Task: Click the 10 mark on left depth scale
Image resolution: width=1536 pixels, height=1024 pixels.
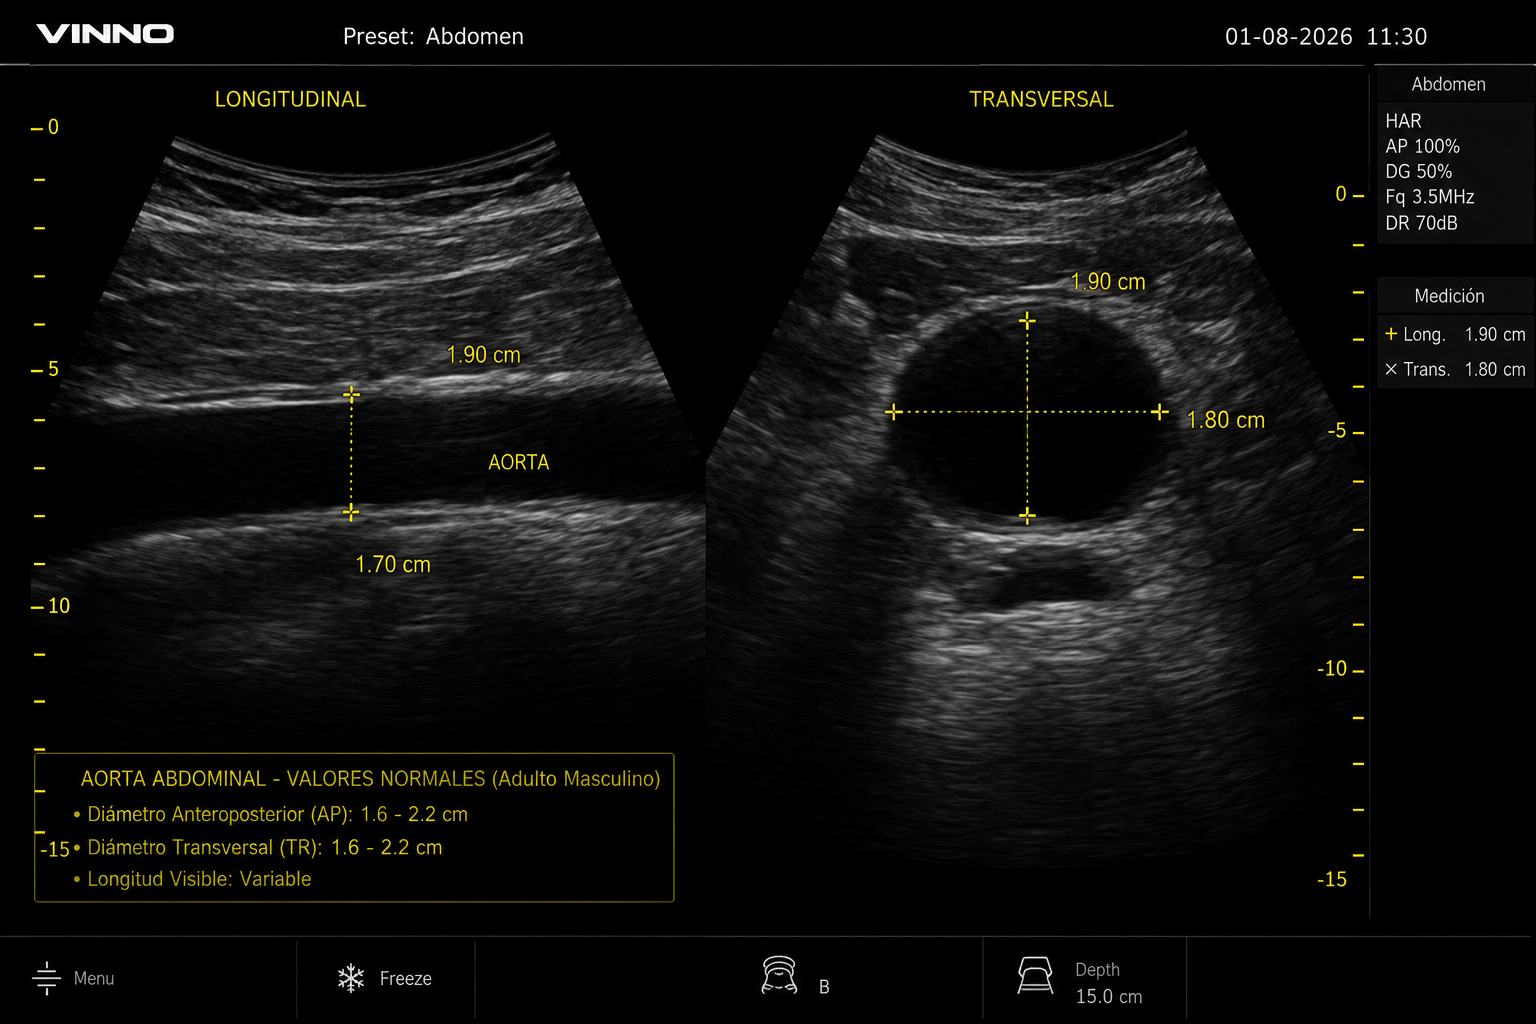Action: (x=50, y=606)
